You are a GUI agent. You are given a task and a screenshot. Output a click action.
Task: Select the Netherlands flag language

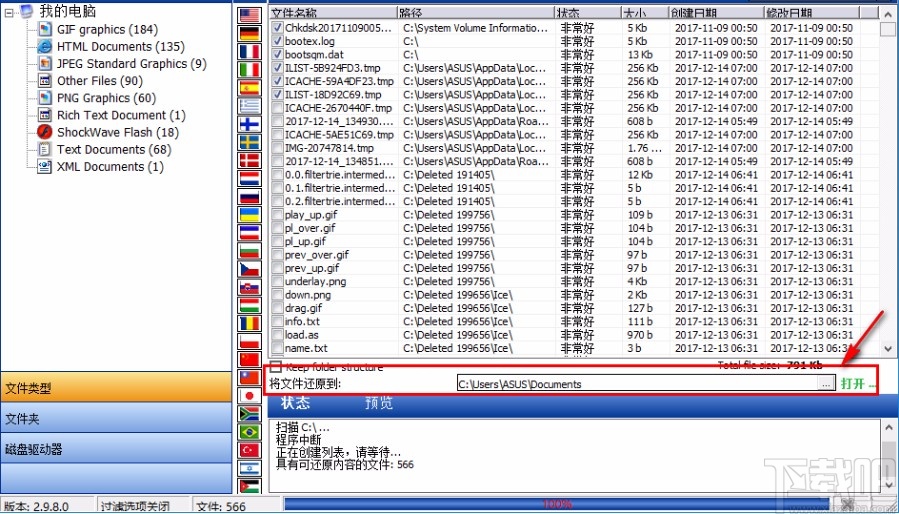pyautogui.click(x=250, y=178)
